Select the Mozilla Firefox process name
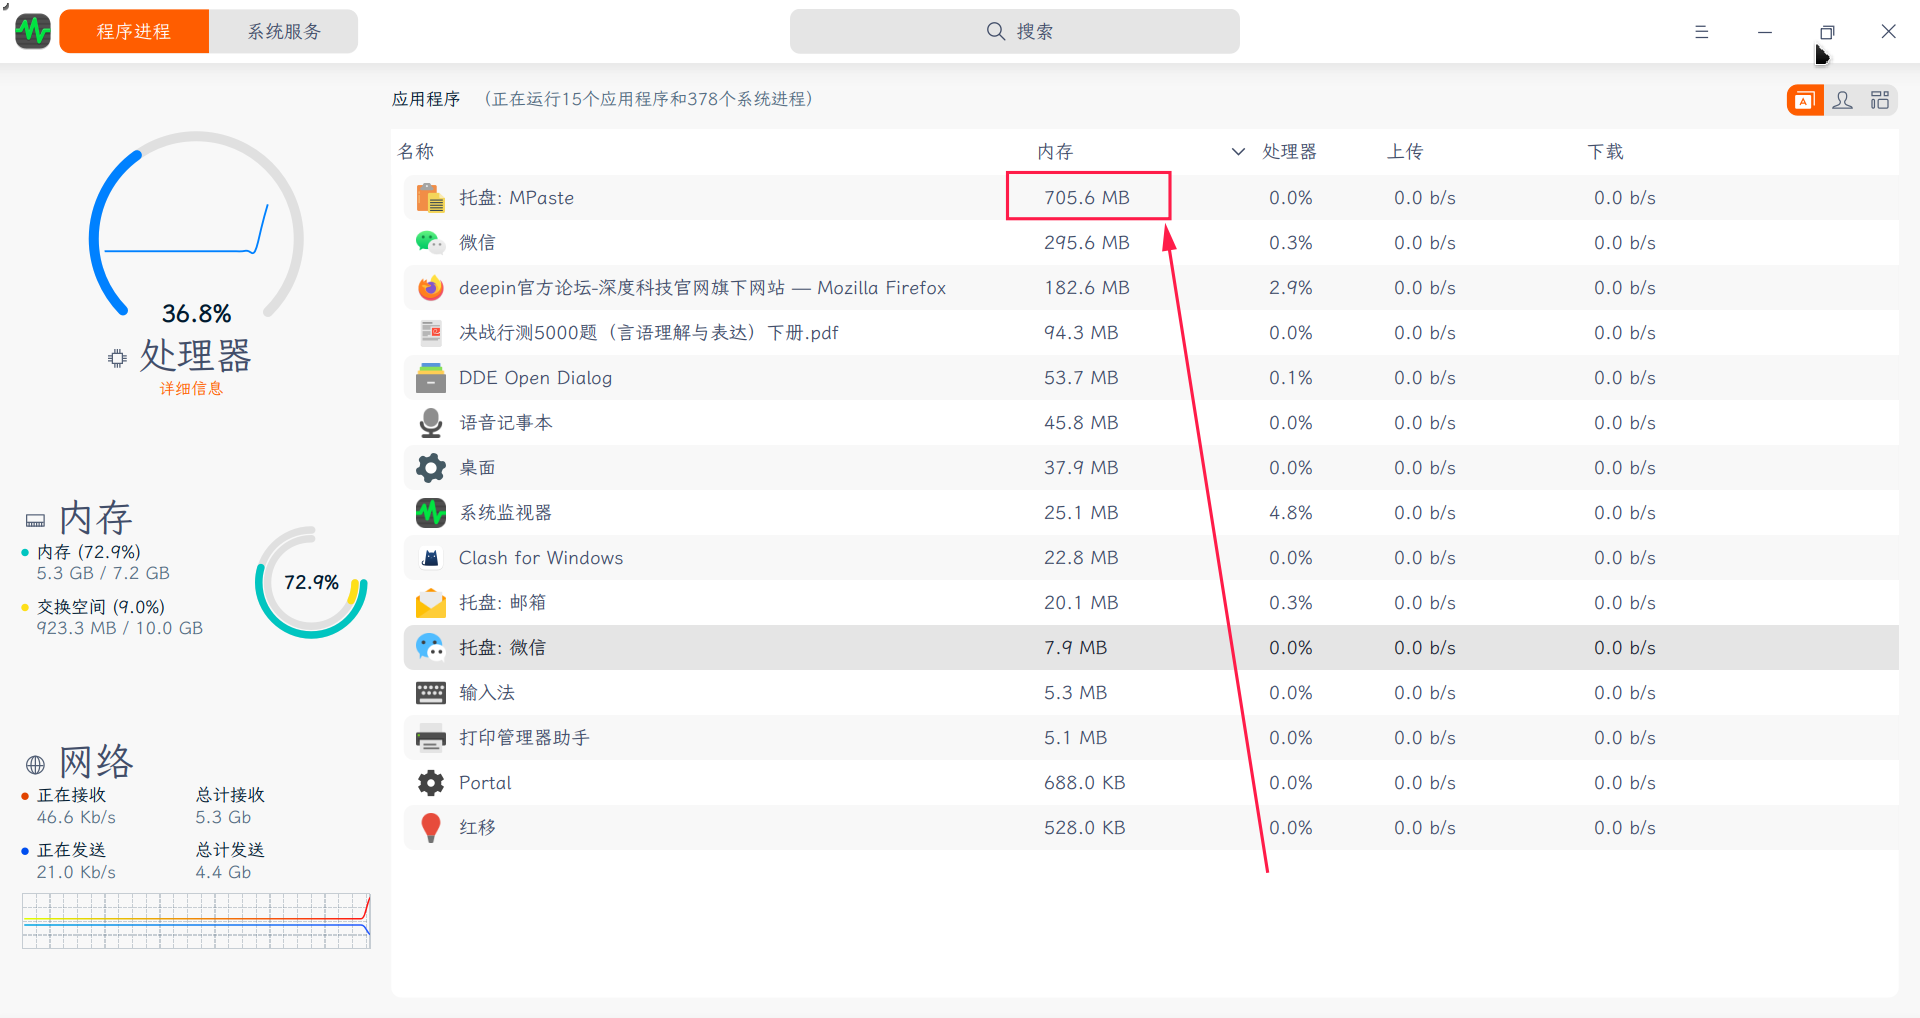Screen dimensions: 1920x1018 coord(702,288)
